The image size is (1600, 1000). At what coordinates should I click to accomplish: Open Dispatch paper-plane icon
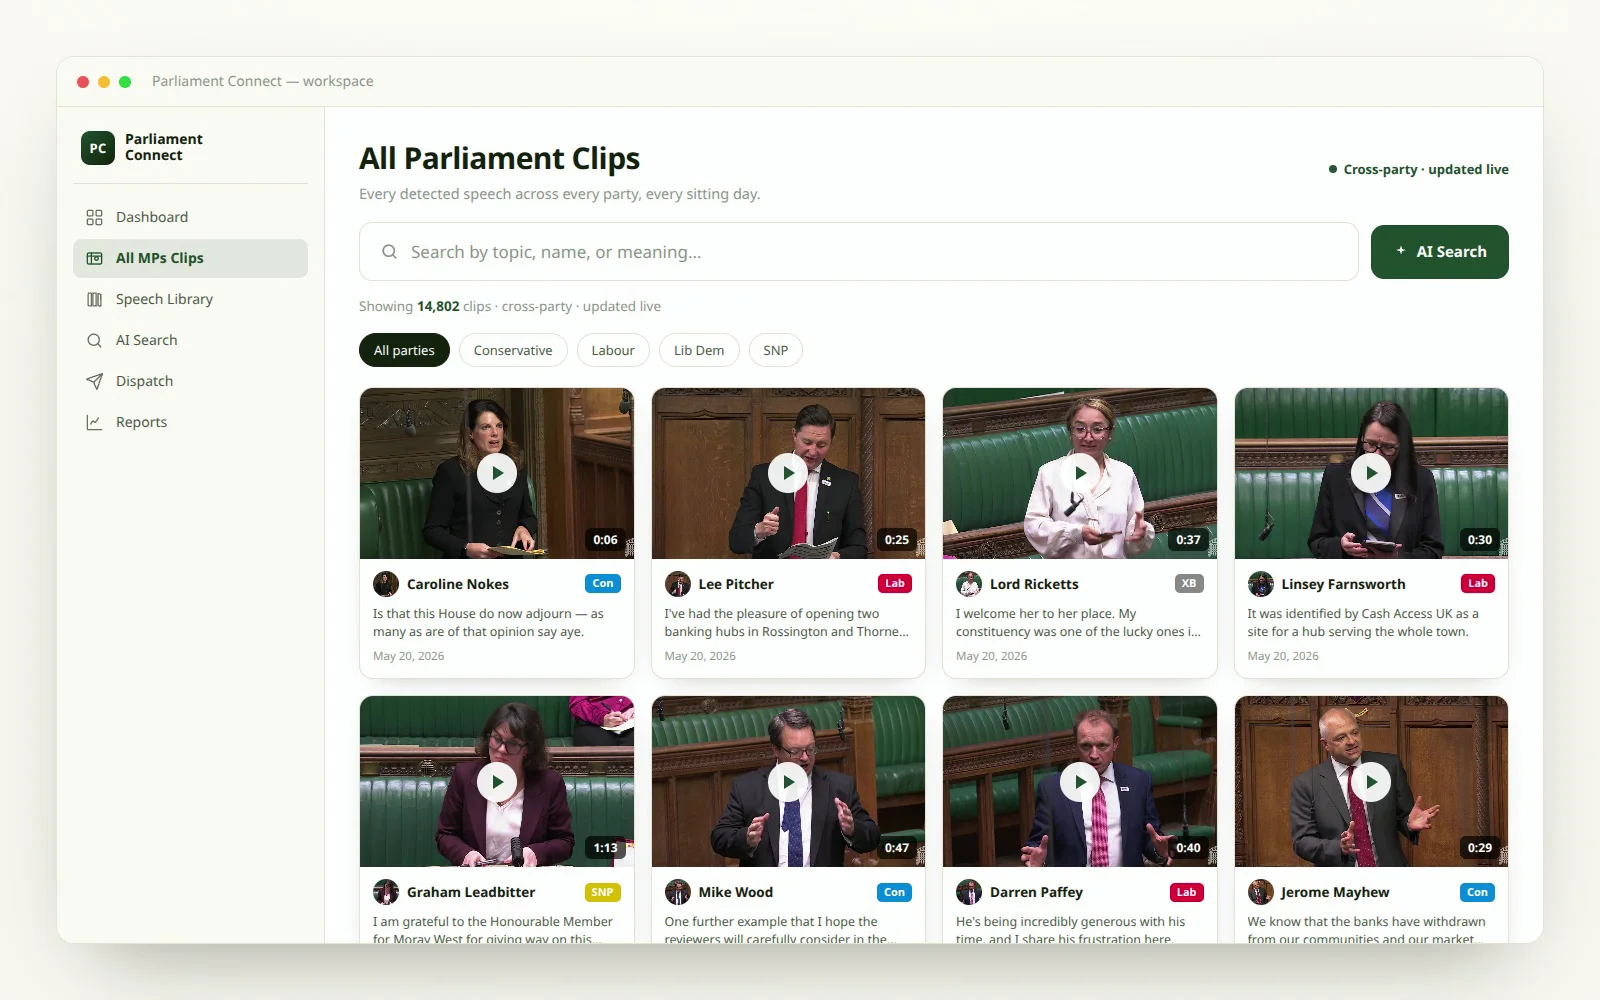95,381
